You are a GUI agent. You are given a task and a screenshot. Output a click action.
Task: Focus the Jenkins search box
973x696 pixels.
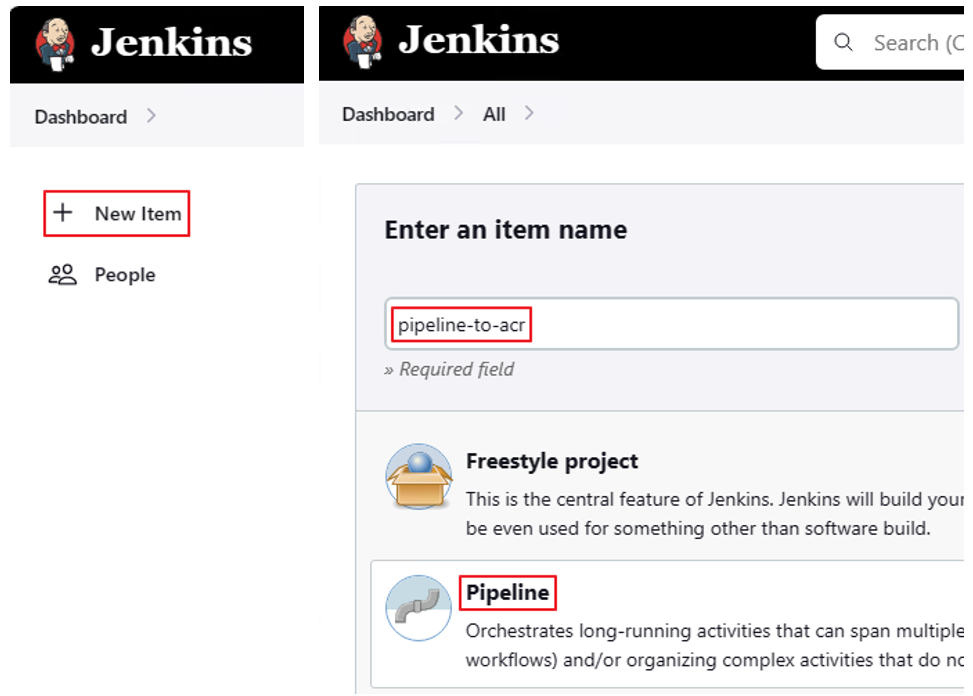click(890, 42)
